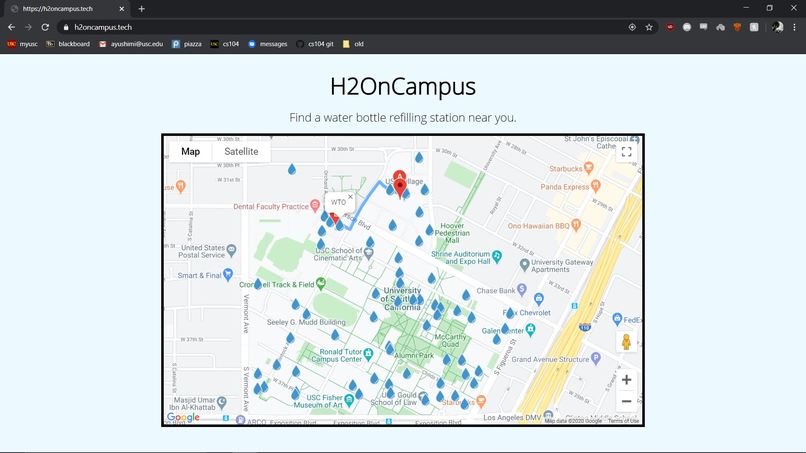Click the Dental Faculty Practice pin
The image size is (806, 453).
315,206
